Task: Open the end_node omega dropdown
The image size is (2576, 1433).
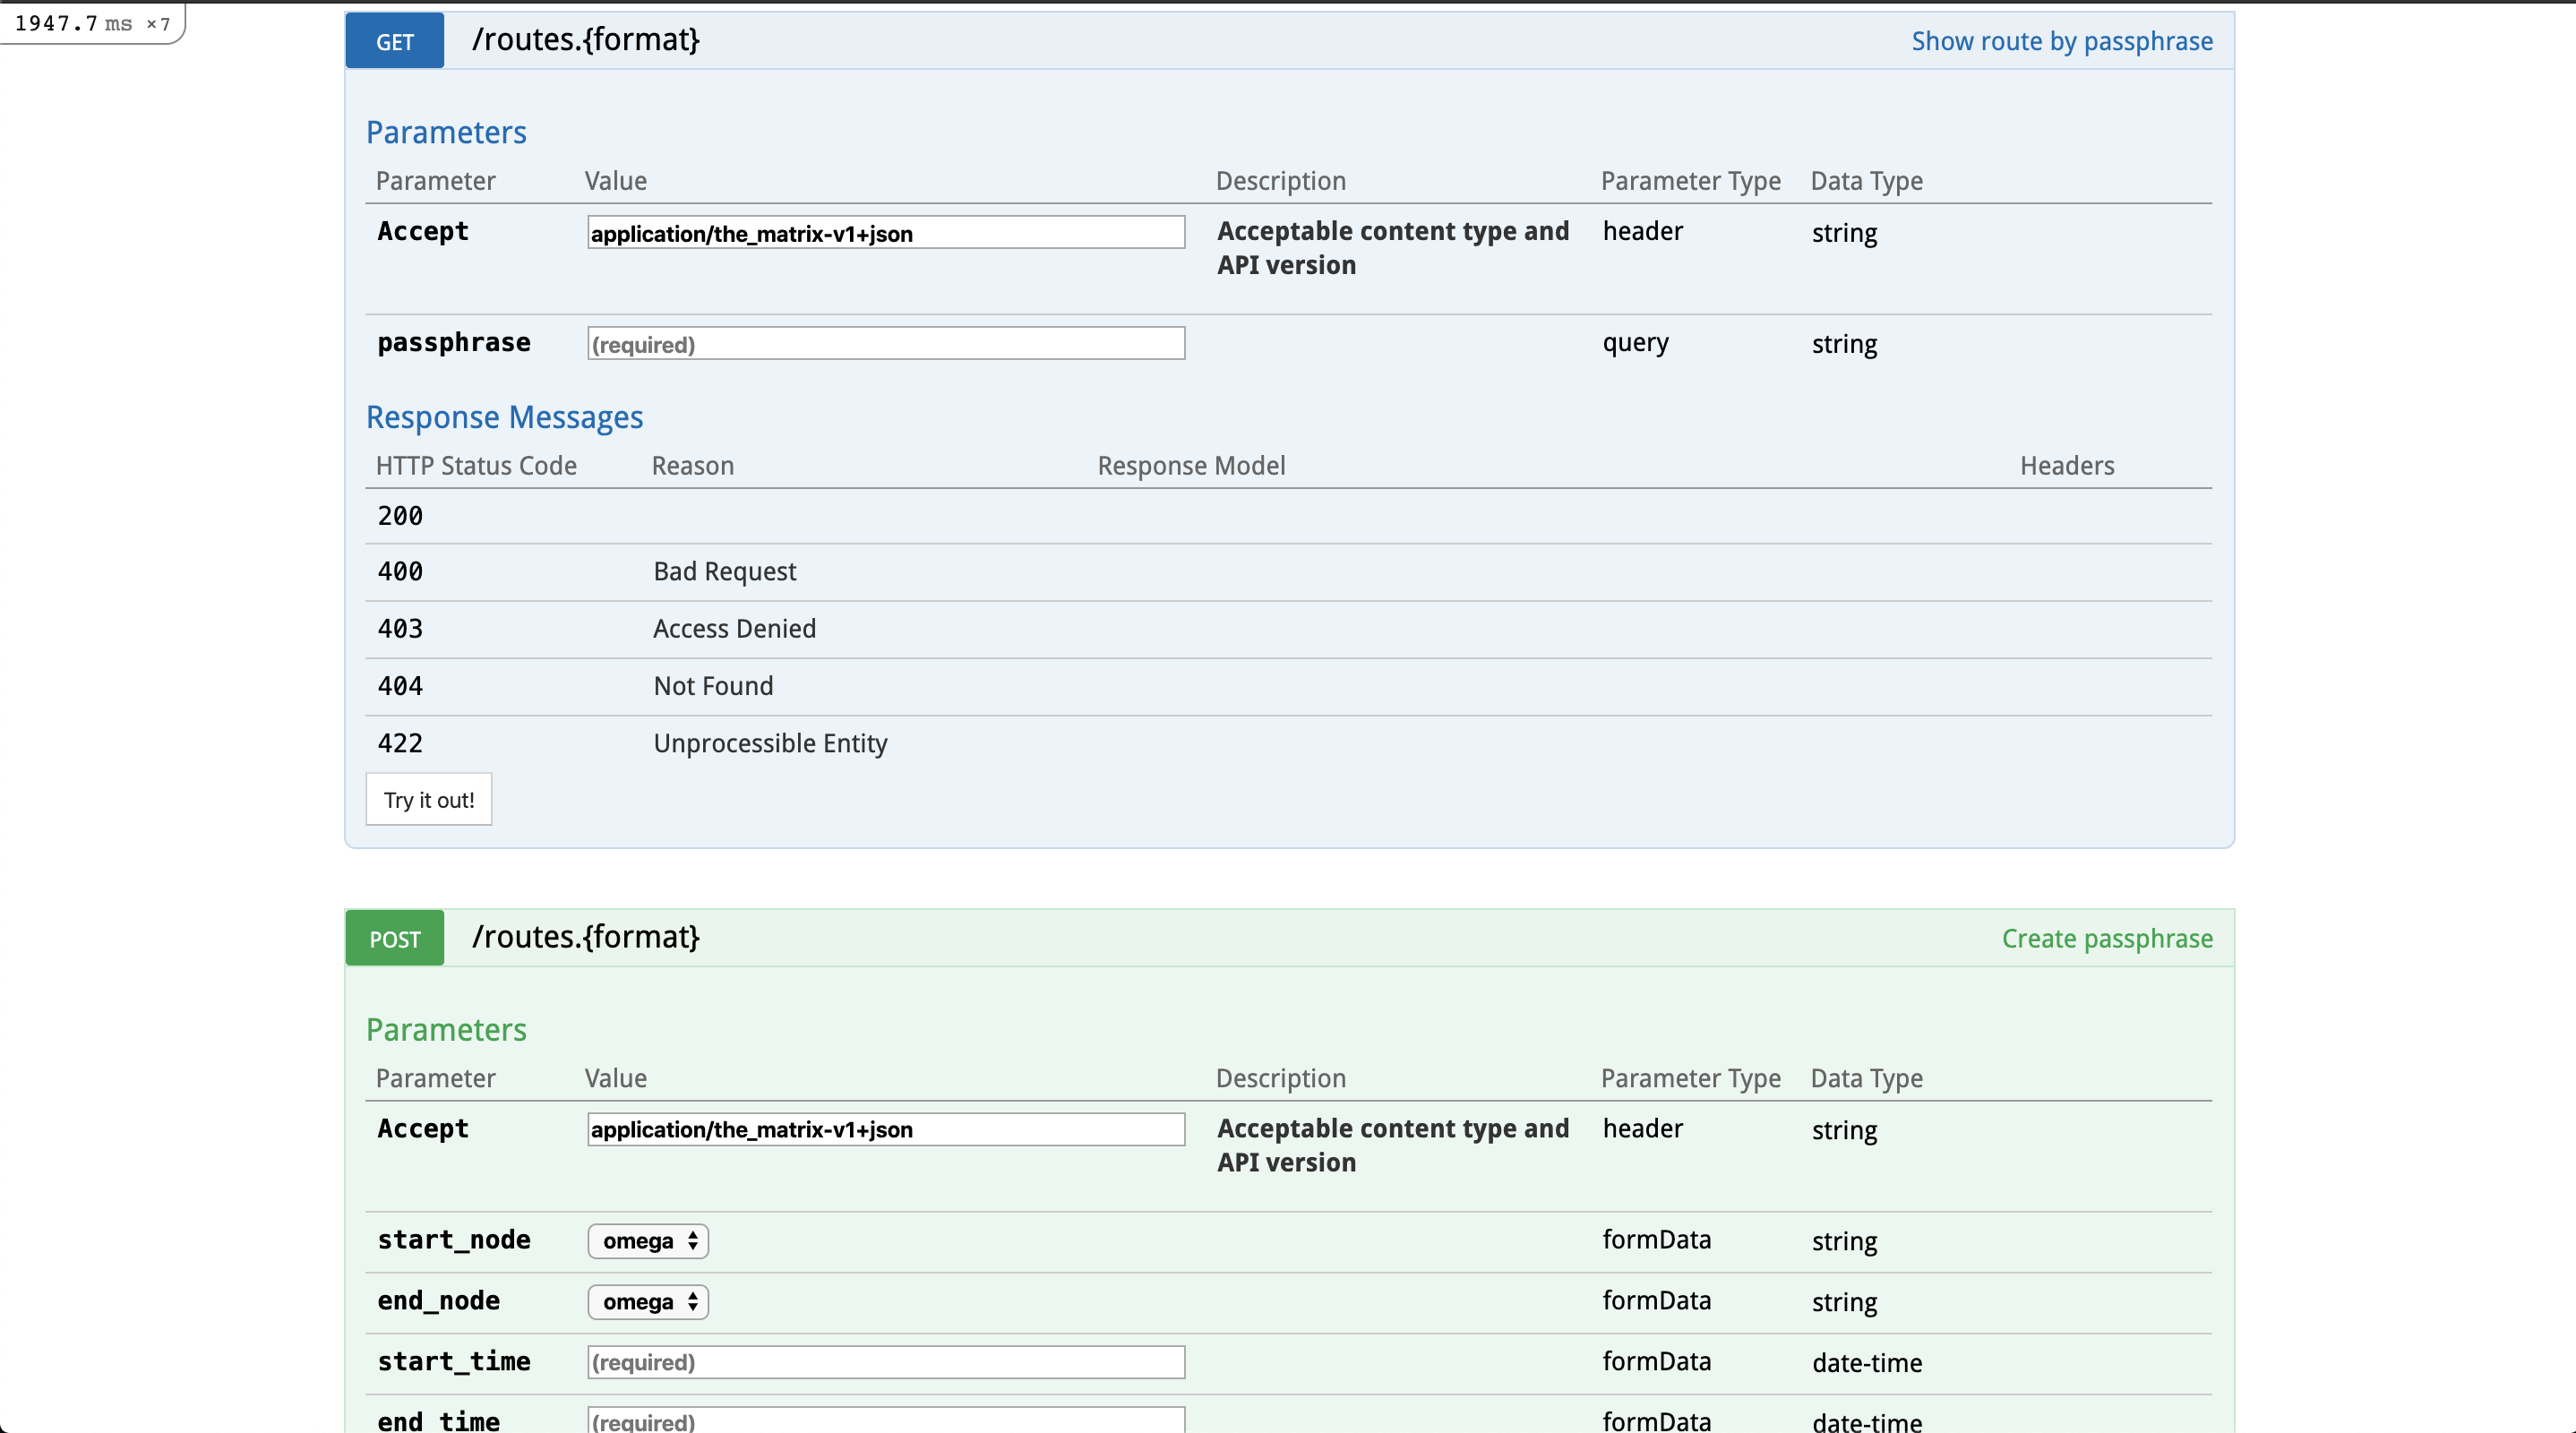Action: (648, 1302)
